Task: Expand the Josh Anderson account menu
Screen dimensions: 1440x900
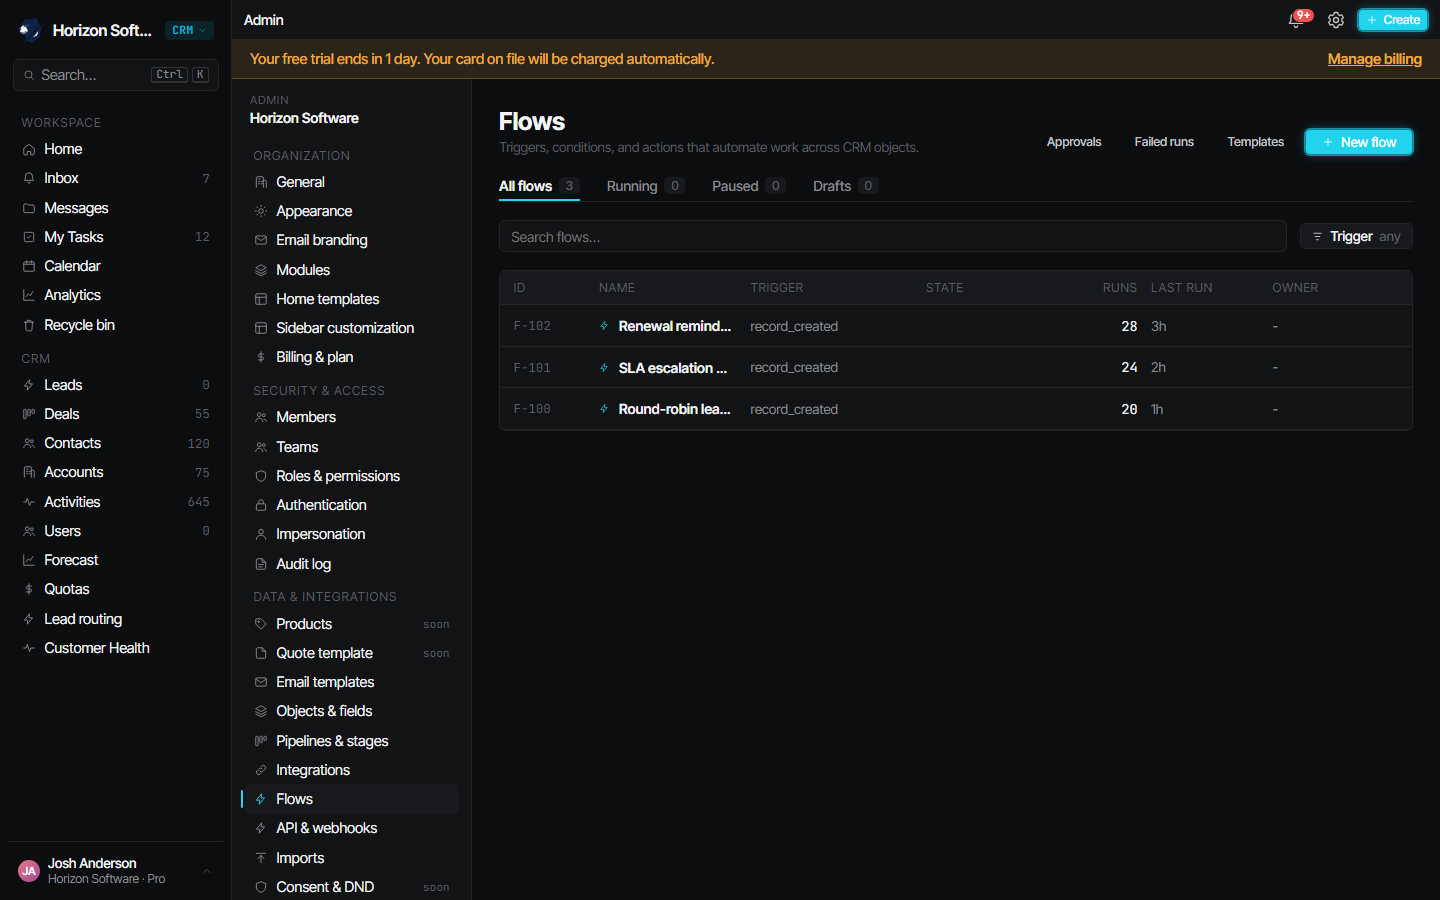Action: tap(115, 871)
